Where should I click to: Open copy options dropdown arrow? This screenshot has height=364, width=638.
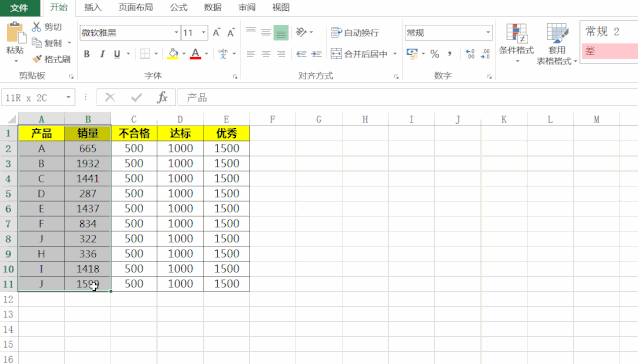tap(69, 43)
